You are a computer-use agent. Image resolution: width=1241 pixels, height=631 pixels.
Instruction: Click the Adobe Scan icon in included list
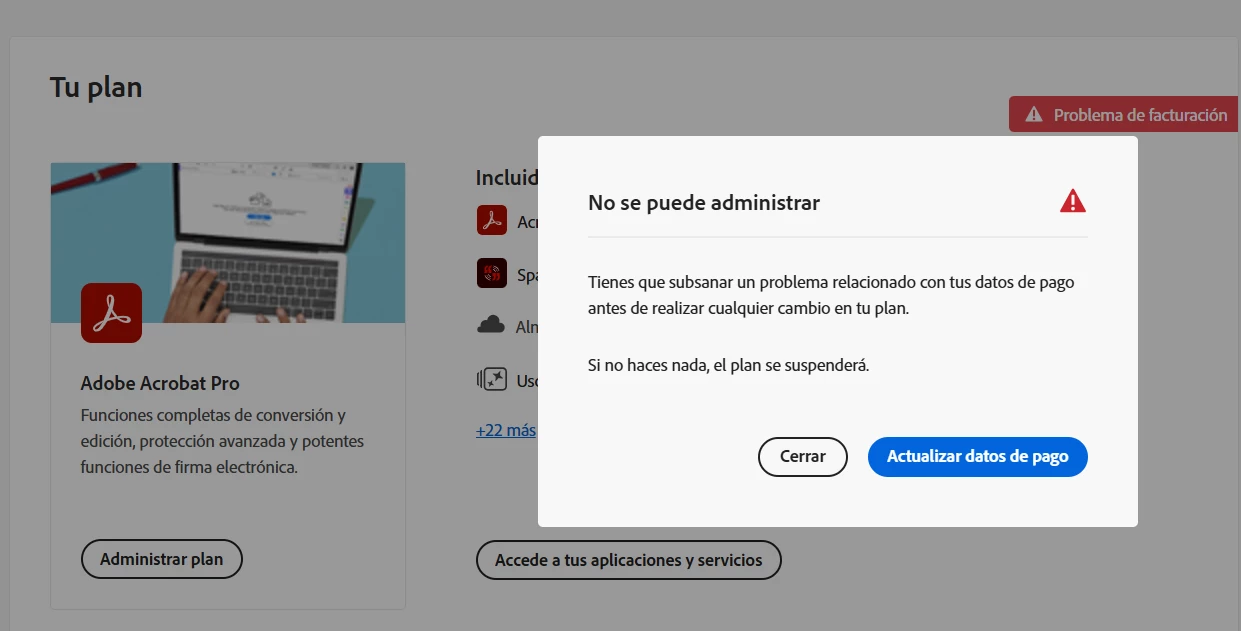tap(492, 273)
